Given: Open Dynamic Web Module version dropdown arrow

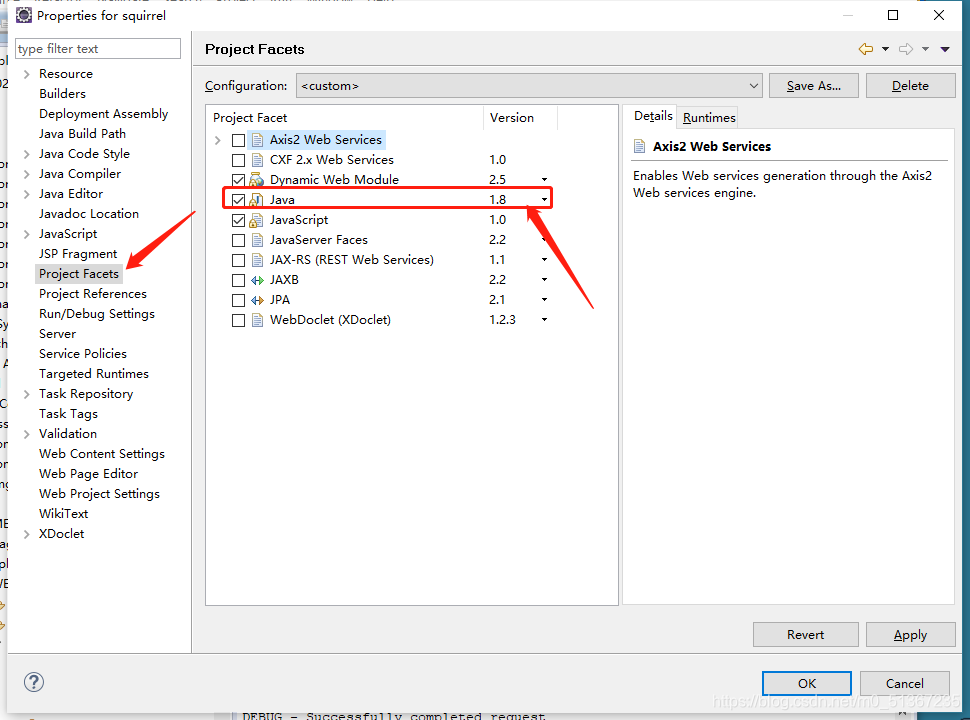Looking at the screenshot, I should 544,180.
